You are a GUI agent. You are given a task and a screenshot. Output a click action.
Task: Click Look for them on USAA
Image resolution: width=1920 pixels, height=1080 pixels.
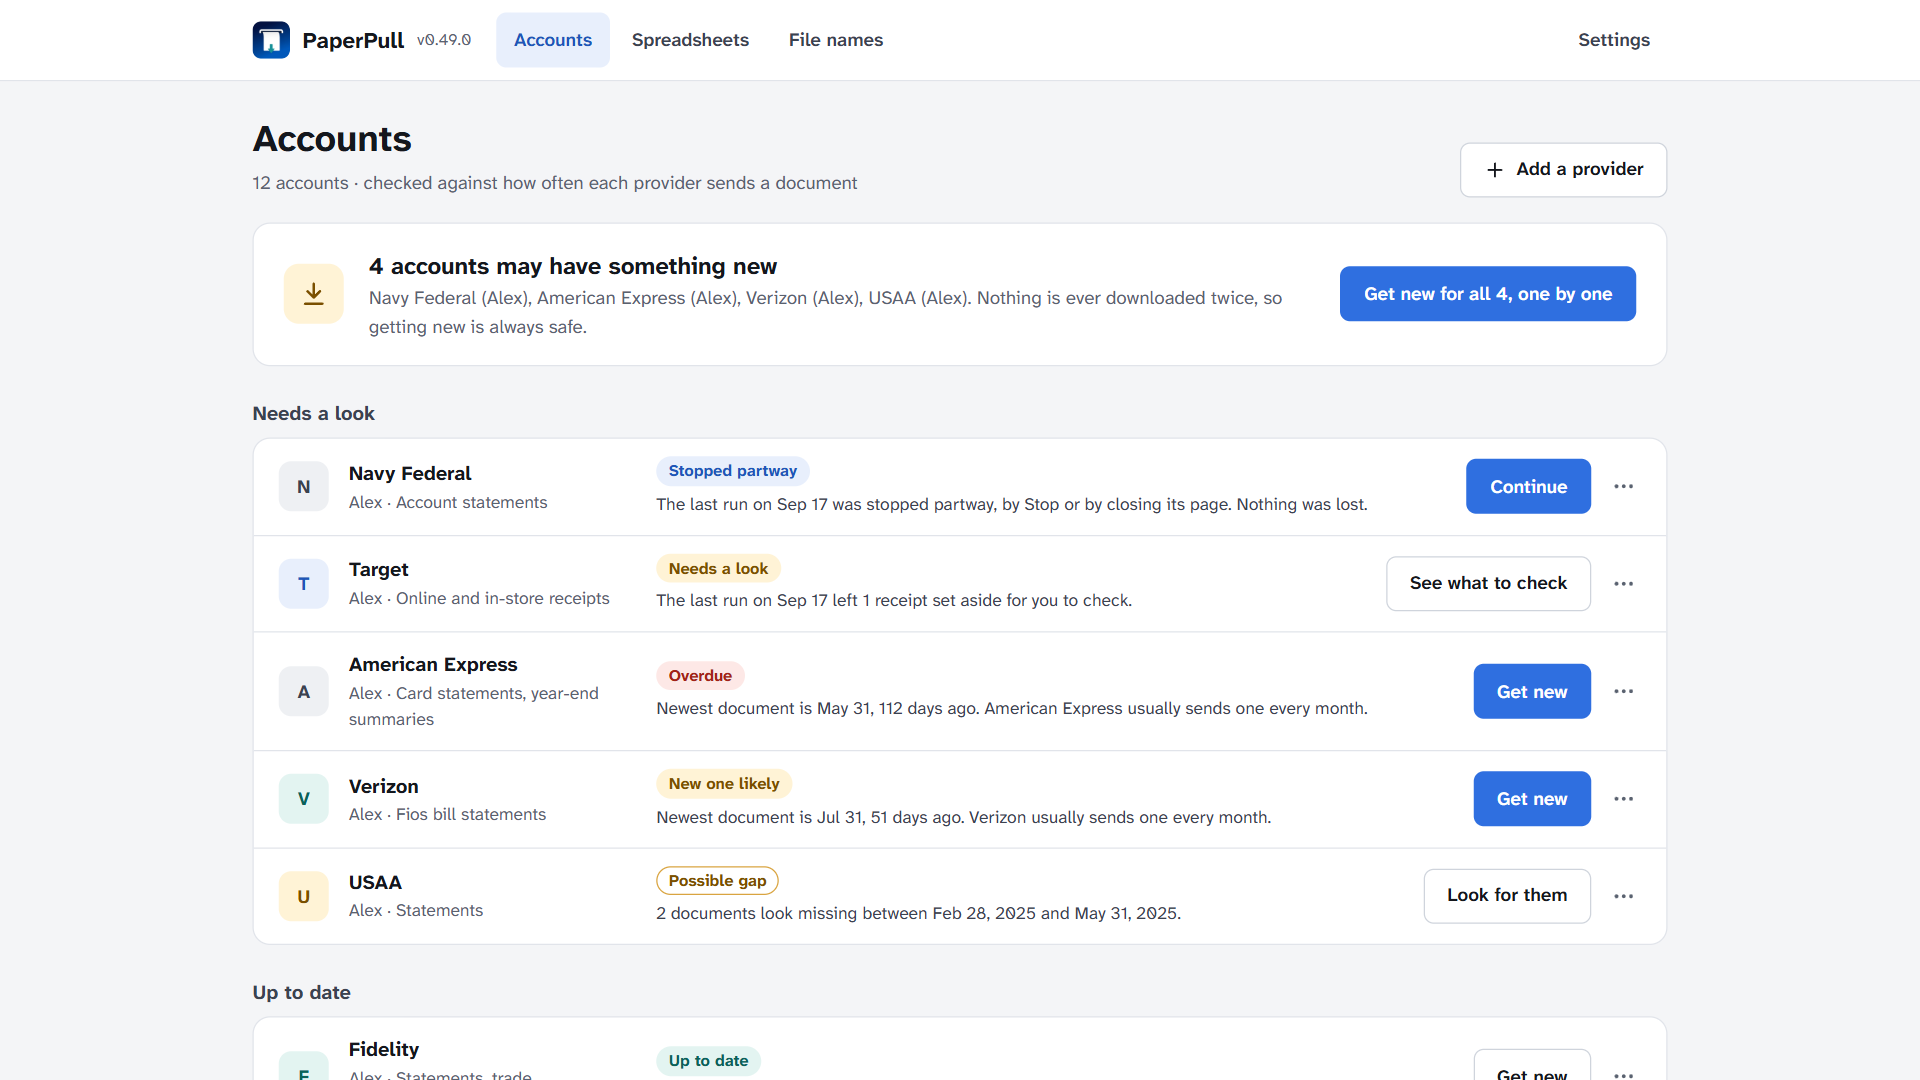(1507, 896)
